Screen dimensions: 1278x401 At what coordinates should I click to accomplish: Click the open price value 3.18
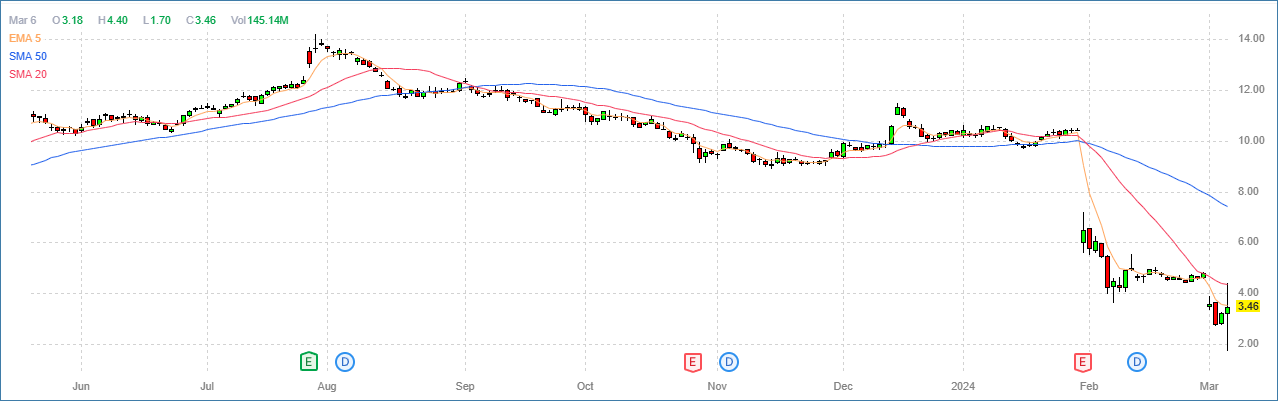[x=72, y=20]
